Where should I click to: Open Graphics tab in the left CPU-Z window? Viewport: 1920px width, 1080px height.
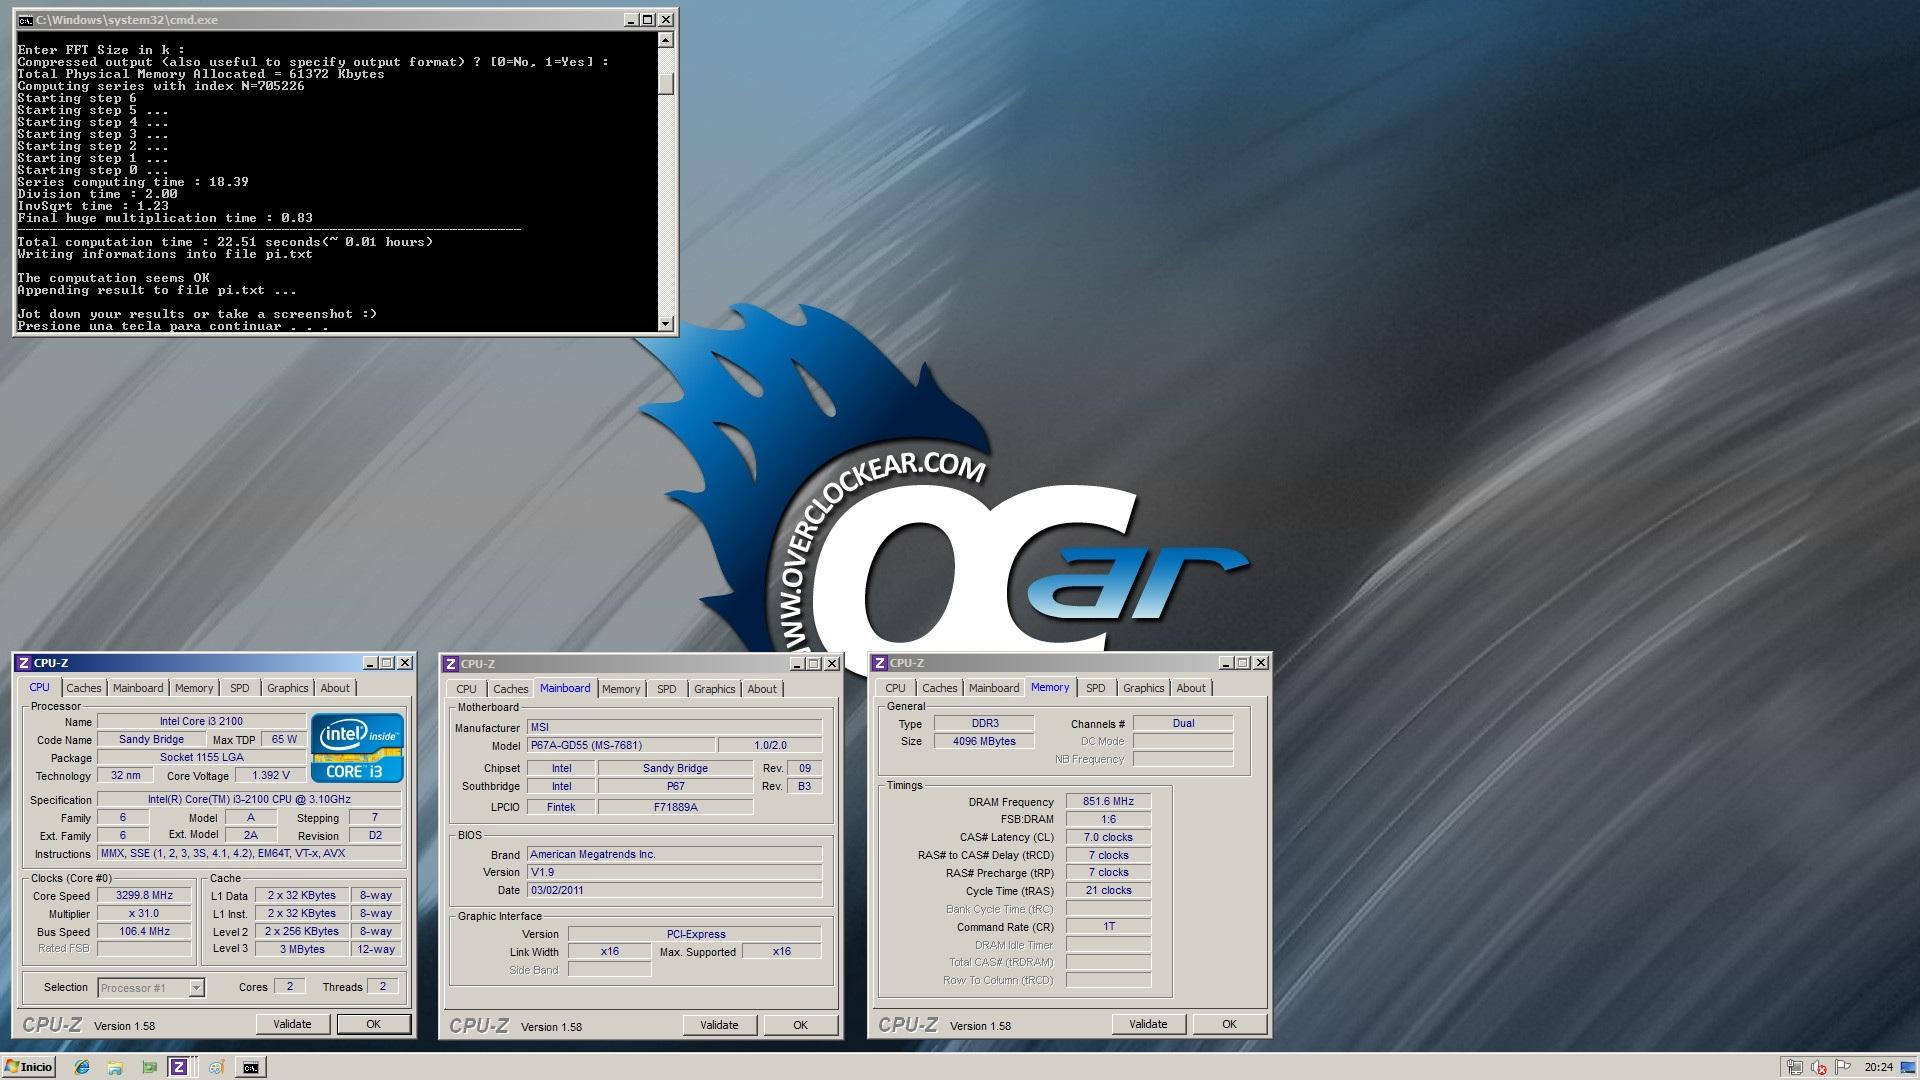point(288,688)
